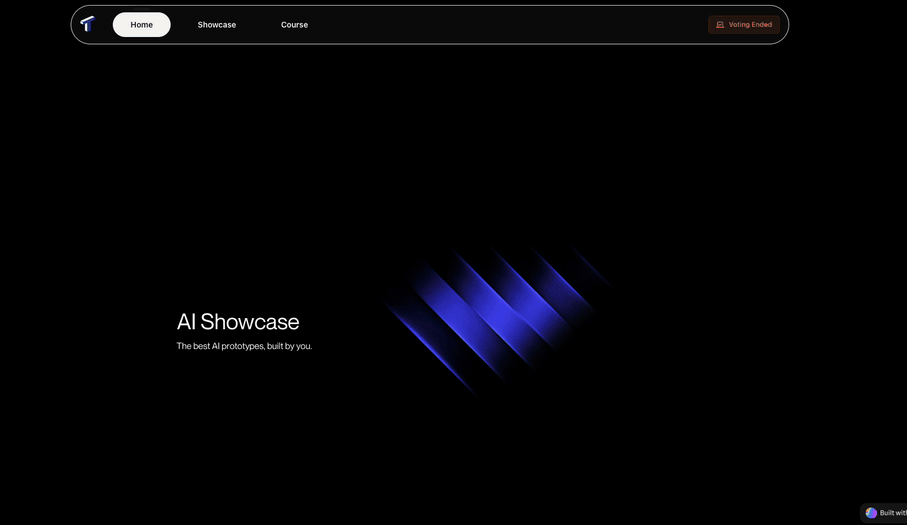
Task: Click the 'Built with' badge icon
Action: (x=871, y=513)
